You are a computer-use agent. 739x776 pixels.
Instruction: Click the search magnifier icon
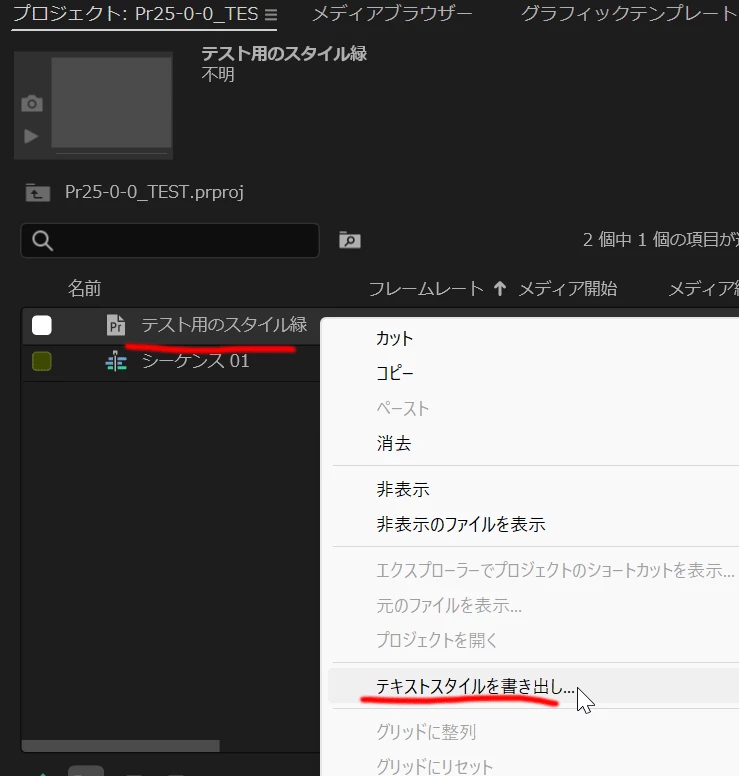point(42,241)
